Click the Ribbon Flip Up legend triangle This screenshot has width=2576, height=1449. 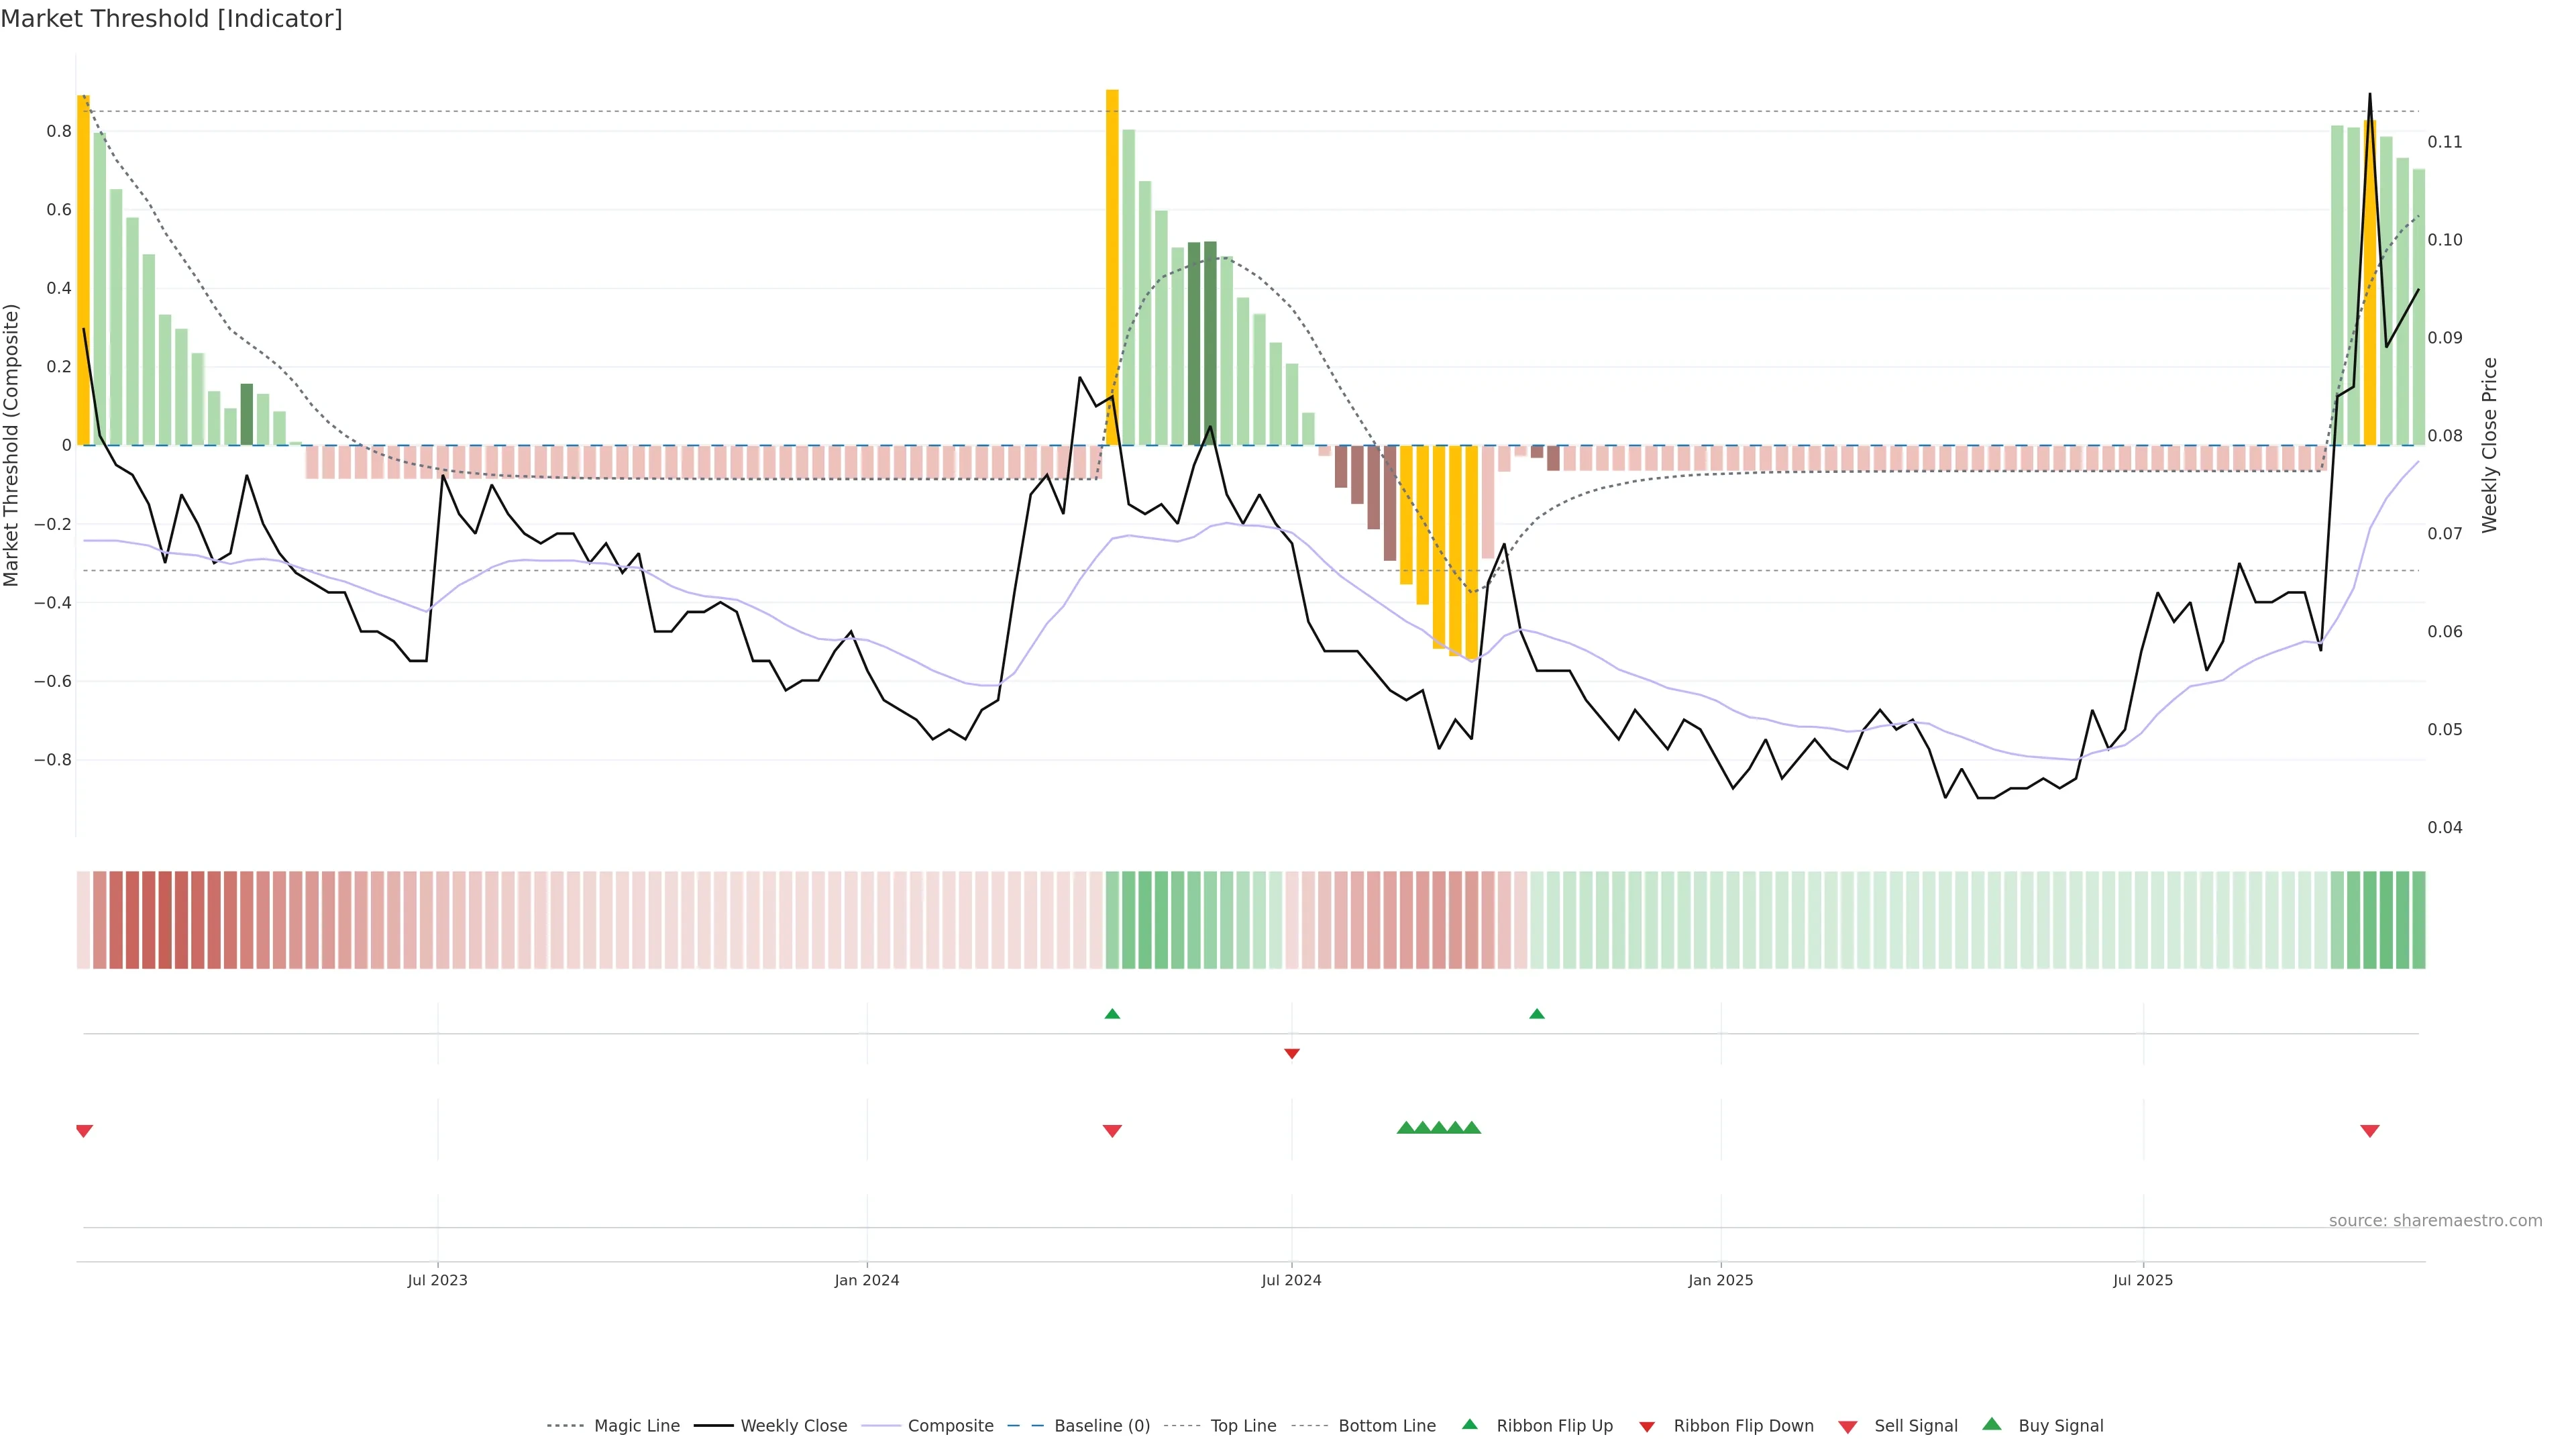[x=1469, y=1424]
